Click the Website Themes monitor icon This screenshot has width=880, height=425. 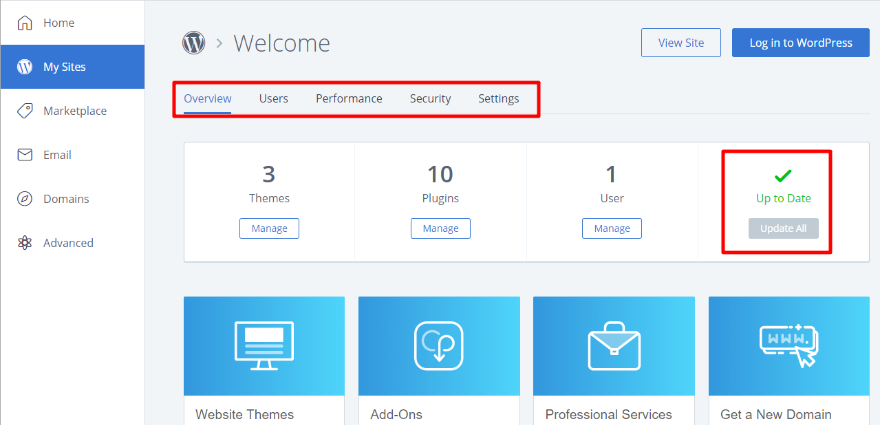[x=264, y=346]
